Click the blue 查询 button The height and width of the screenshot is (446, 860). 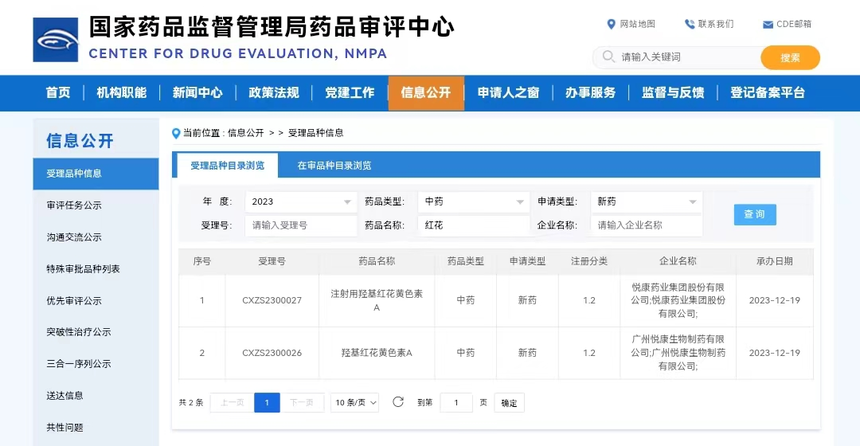(754, 214)
